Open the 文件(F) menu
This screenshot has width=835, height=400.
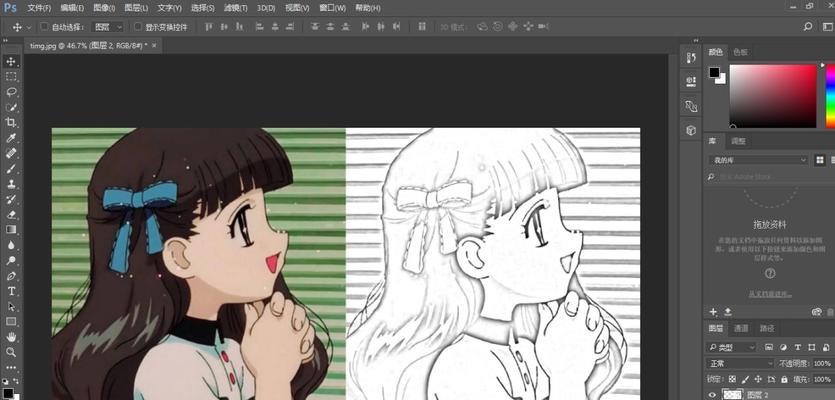point(39,8)
